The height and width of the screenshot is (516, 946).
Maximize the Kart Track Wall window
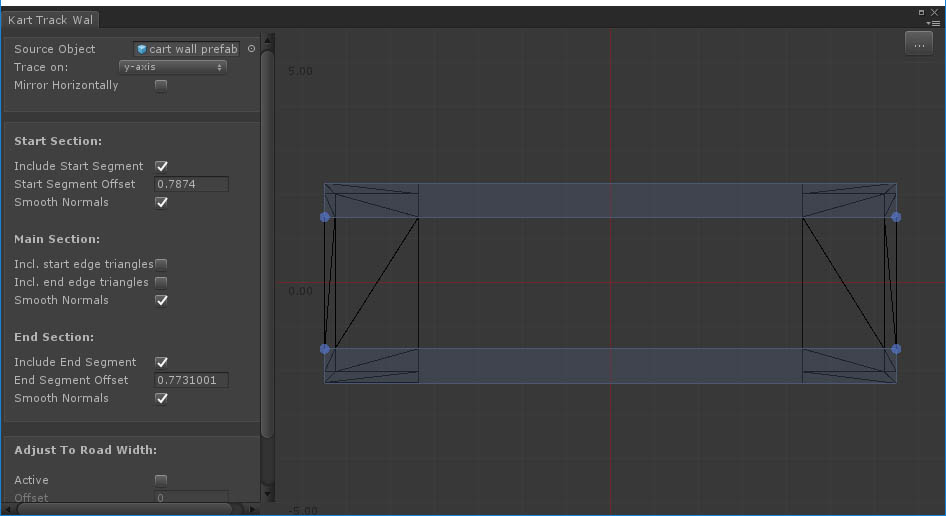[921, 12]
